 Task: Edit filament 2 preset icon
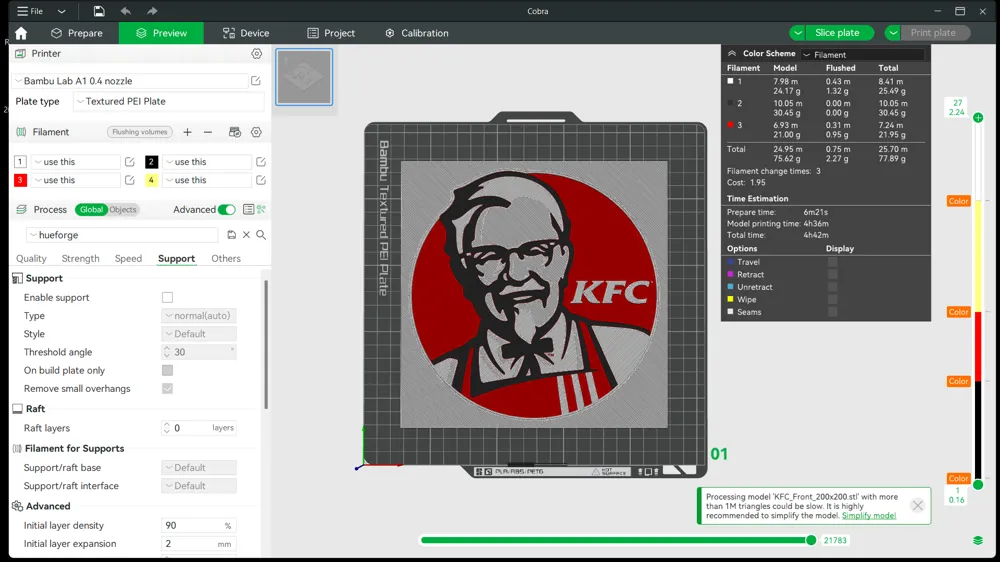tap(261, 162)
